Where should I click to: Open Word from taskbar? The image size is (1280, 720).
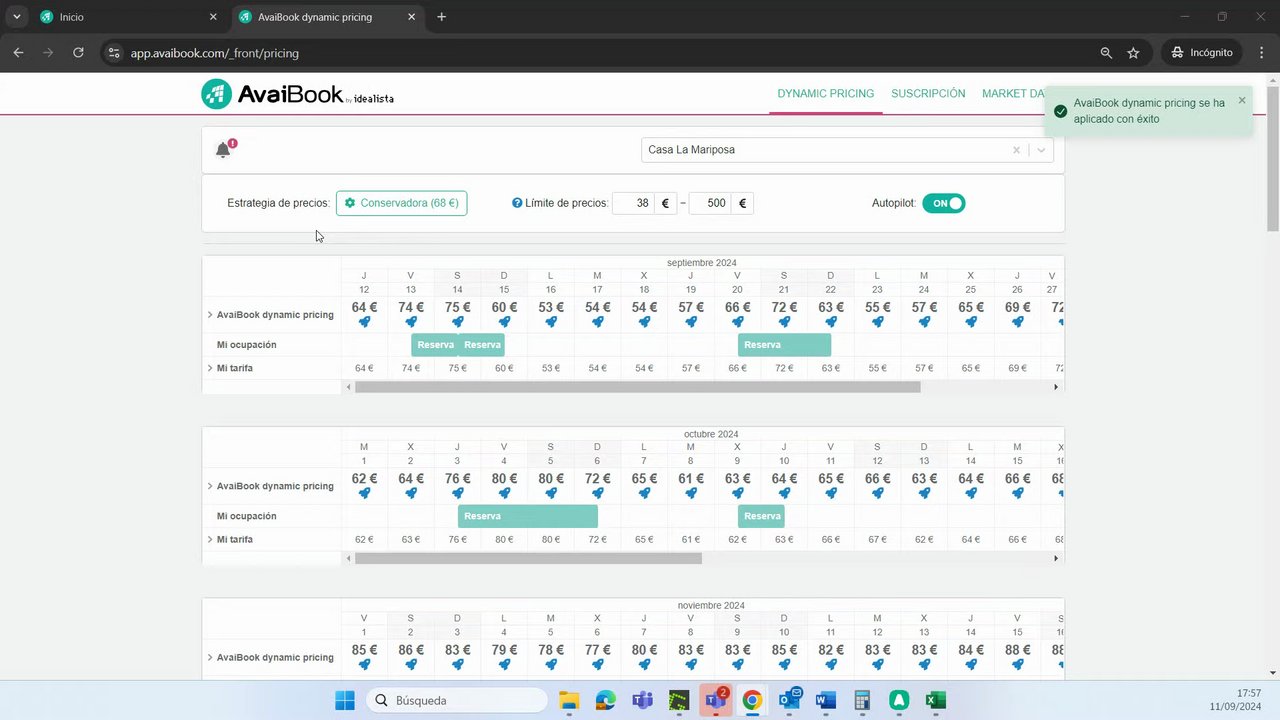(x=826, y=700)
